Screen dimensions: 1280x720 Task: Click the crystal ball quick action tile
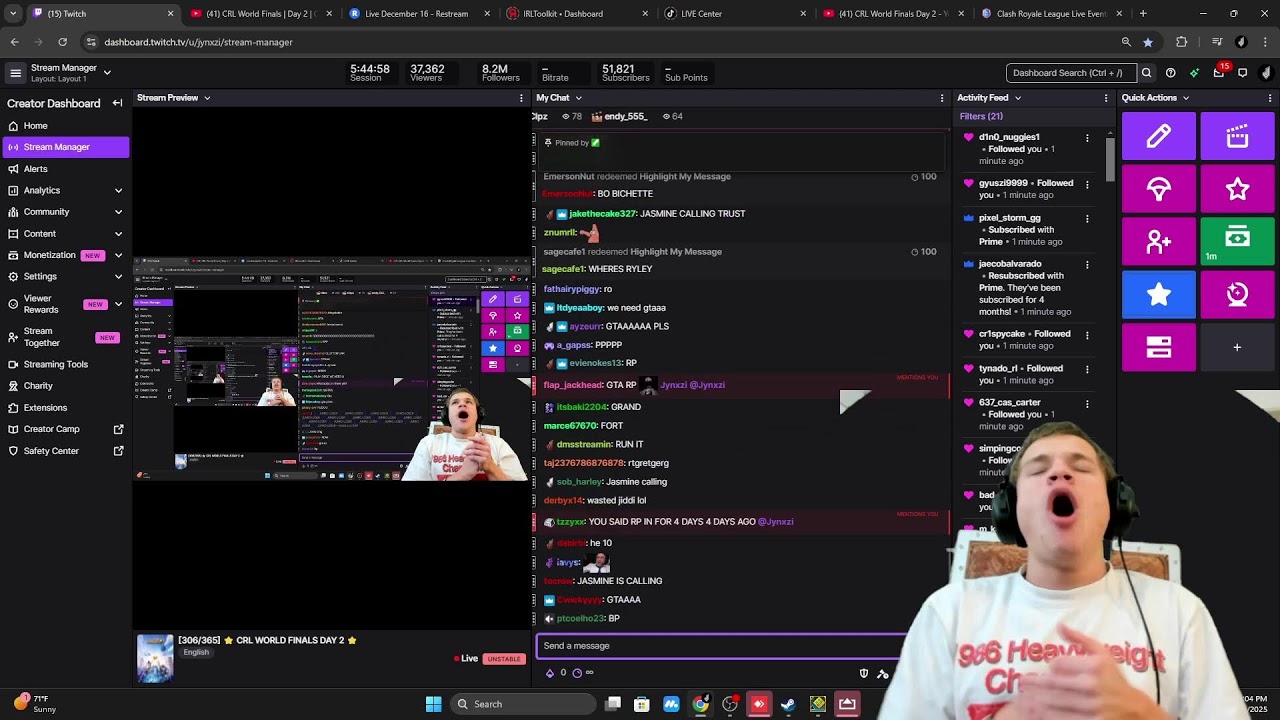(1237, 294)
